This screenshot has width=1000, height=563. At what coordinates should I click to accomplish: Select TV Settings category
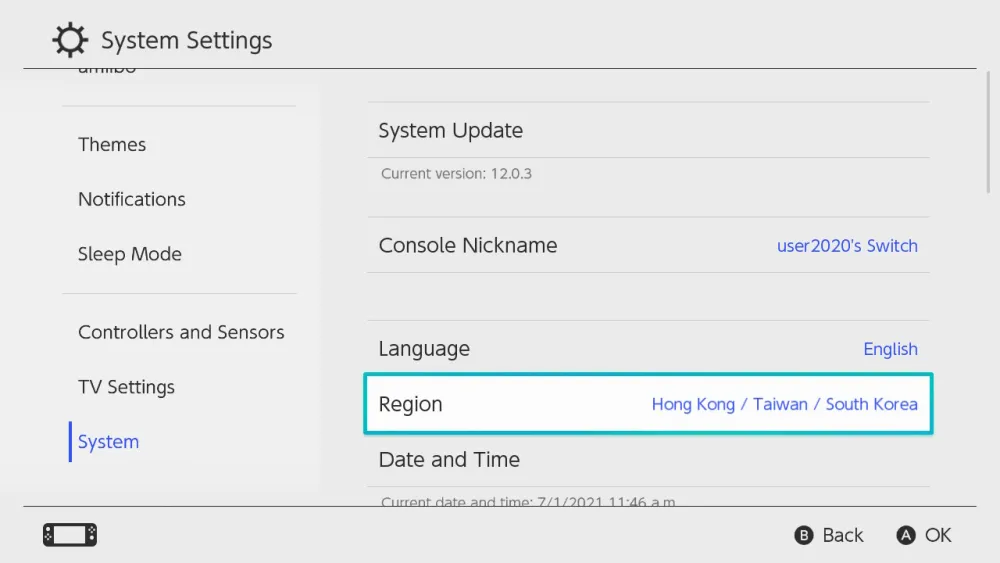126,387
